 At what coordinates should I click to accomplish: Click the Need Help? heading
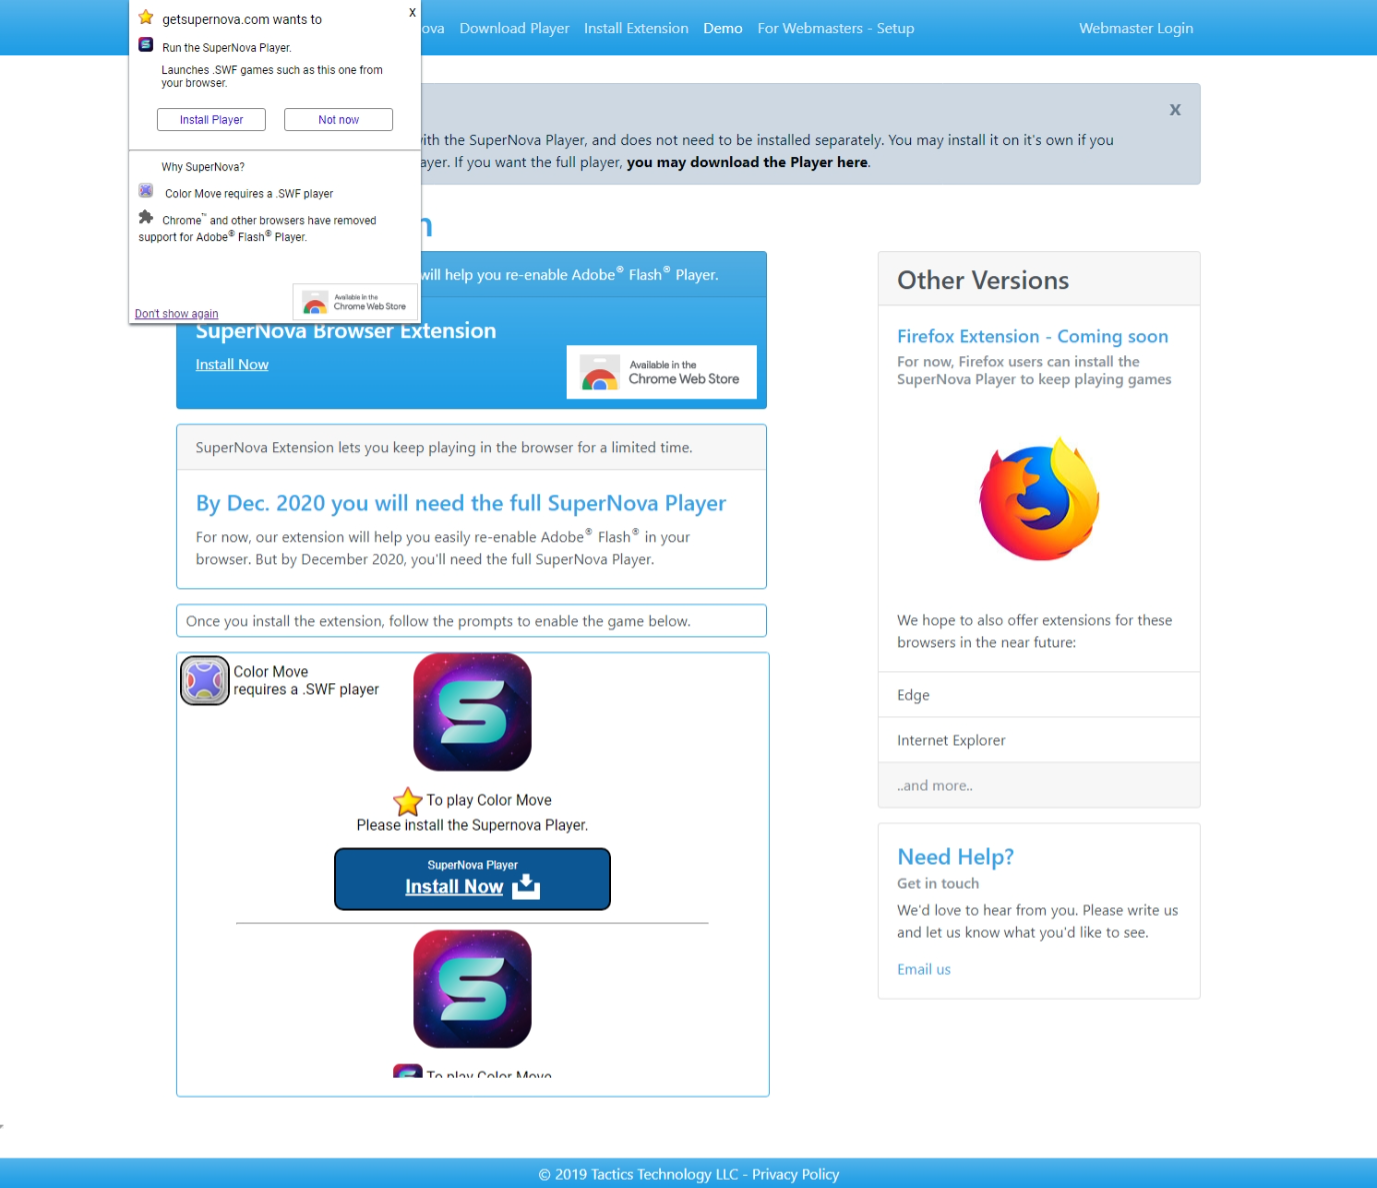pyautogui.click(x=956, y=857)
